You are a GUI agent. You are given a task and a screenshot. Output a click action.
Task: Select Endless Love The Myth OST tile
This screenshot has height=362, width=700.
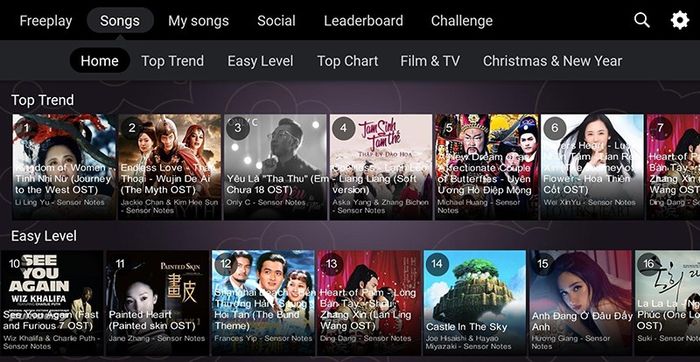pos(170,166)
